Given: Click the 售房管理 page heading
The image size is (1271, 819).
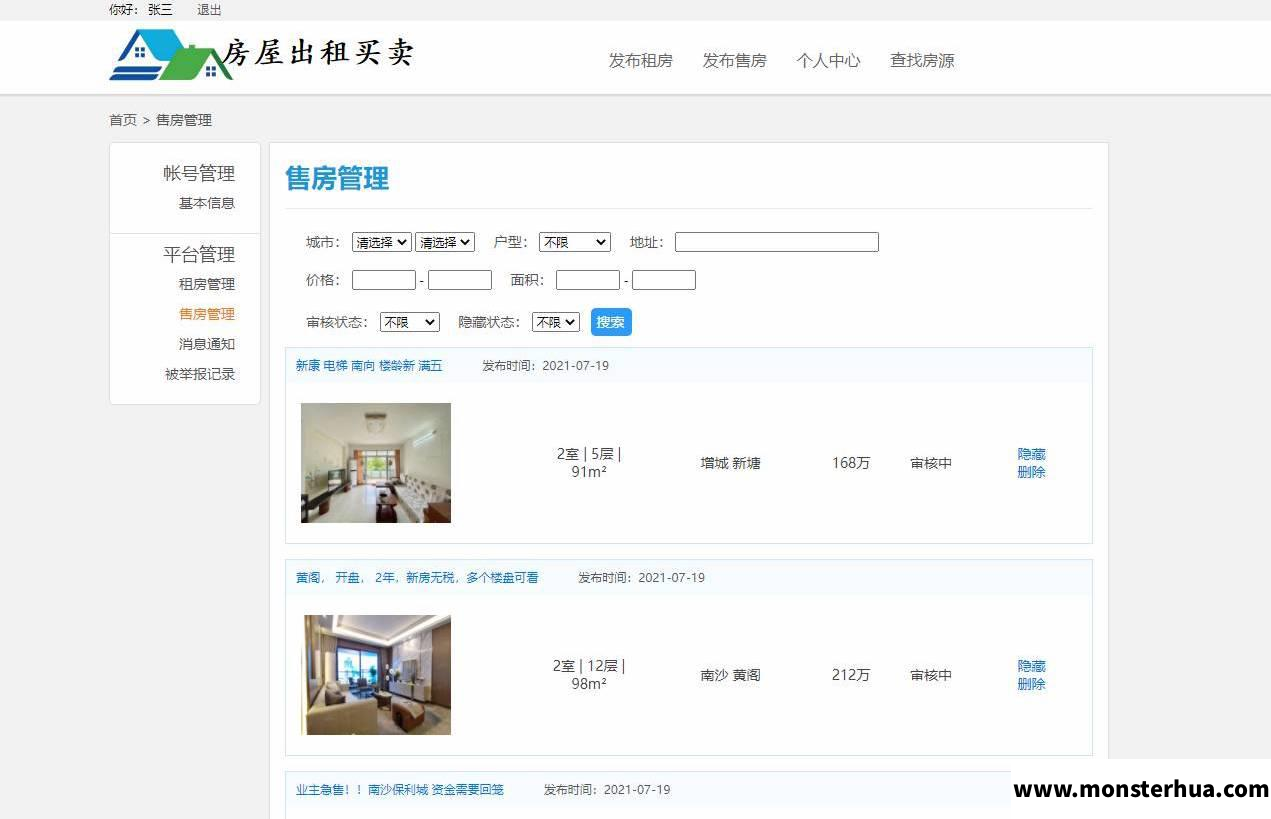Looking at the screenshot, I should point(337,179).
